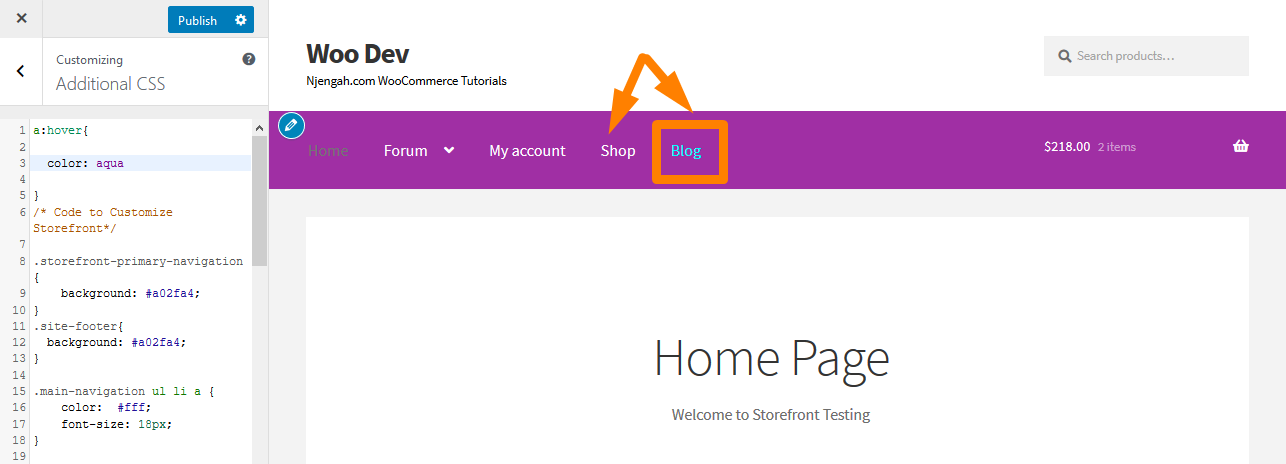Screen dimensions: 1286x464
Task: Place cursor on the color: aqua line
Action: (x=141, y=163)
